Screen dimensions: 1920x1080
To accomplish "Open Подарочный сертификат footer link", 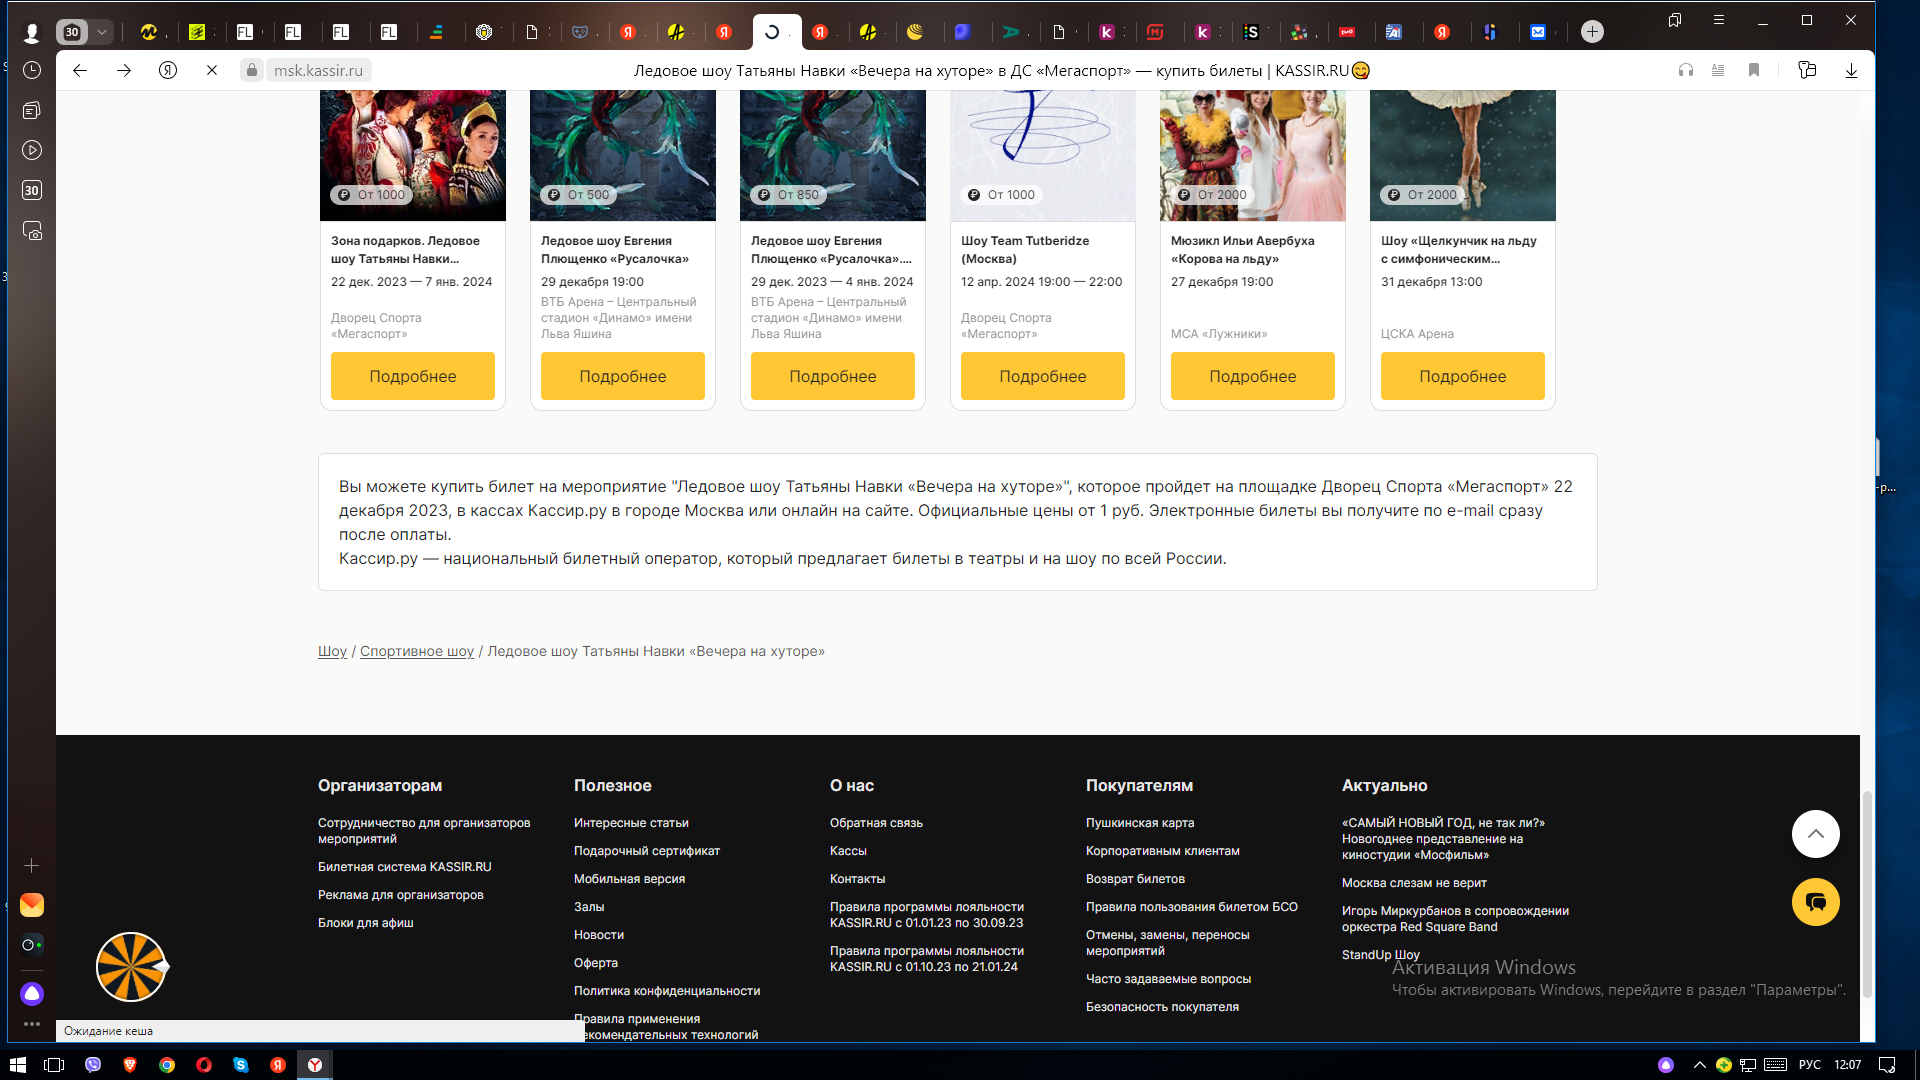I will pyautogui.click(x=647, y=851).
